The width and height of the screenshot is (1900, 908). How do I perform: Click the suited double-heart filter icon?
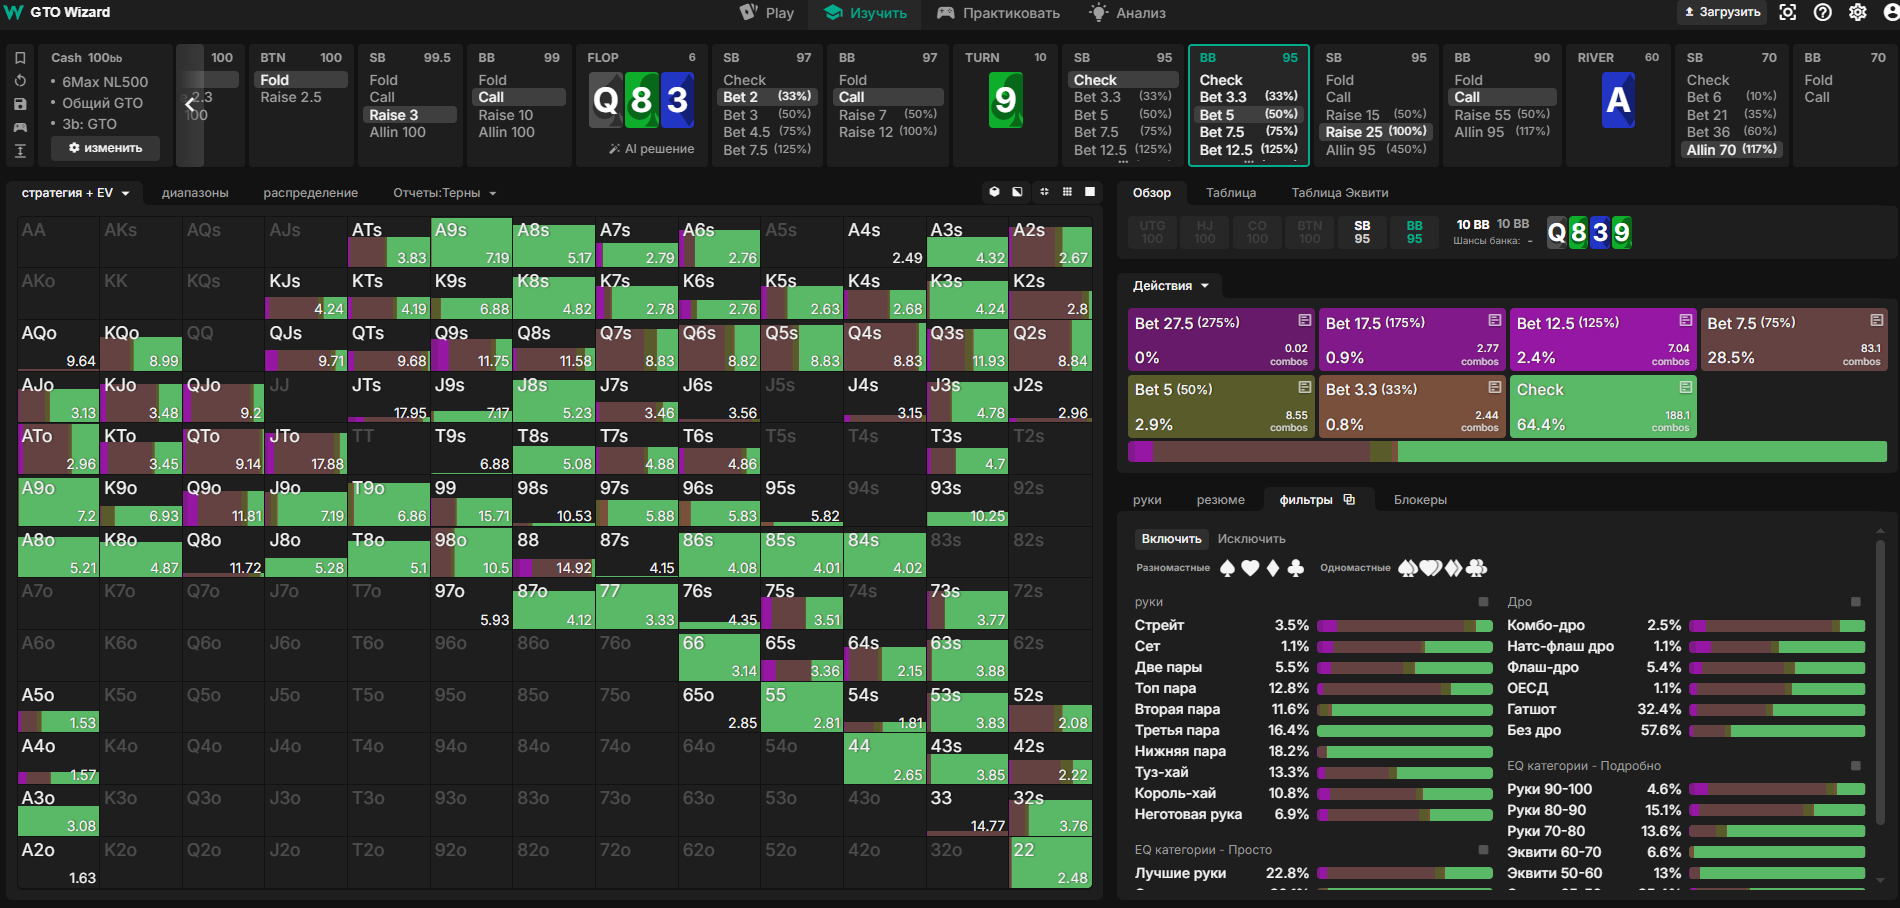1431,568
